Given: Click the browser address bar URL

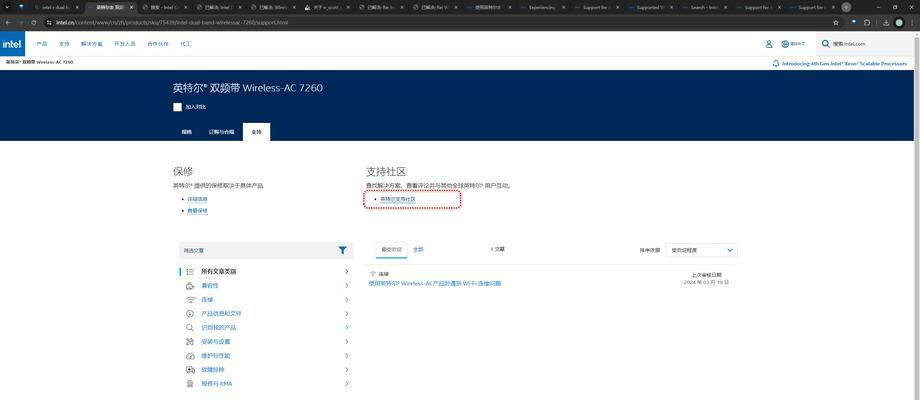Looking at the screenshot, I should pyautogui.click(x=172, y=22).
